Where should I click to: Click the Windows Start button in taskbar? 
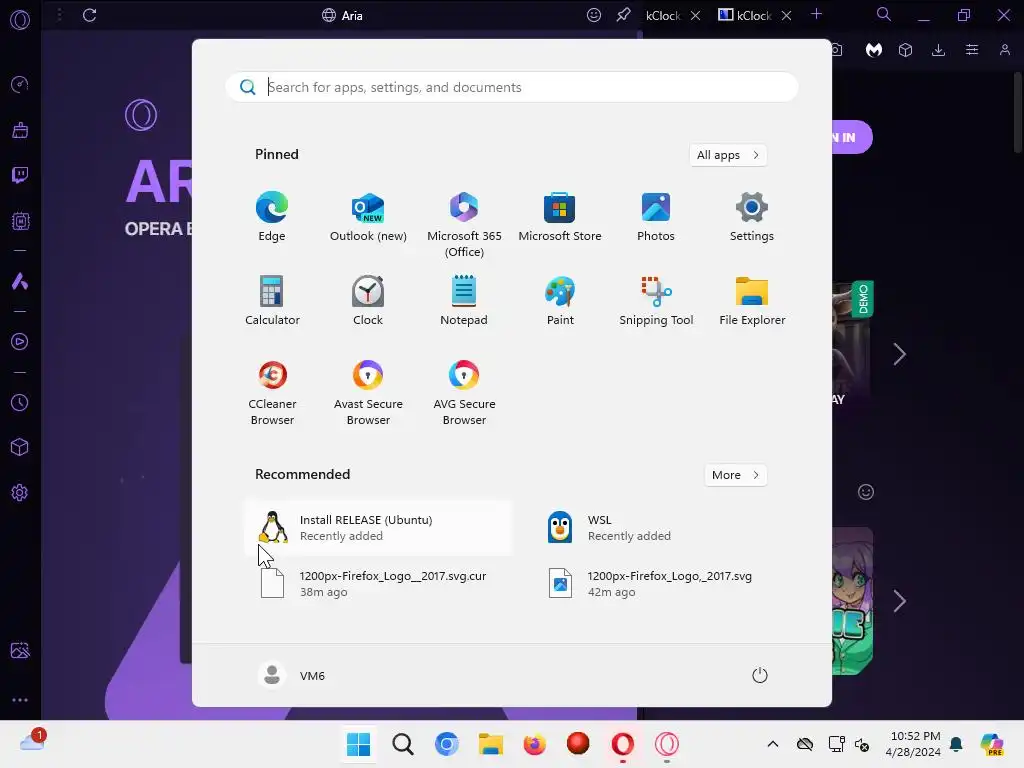point(359,744)
